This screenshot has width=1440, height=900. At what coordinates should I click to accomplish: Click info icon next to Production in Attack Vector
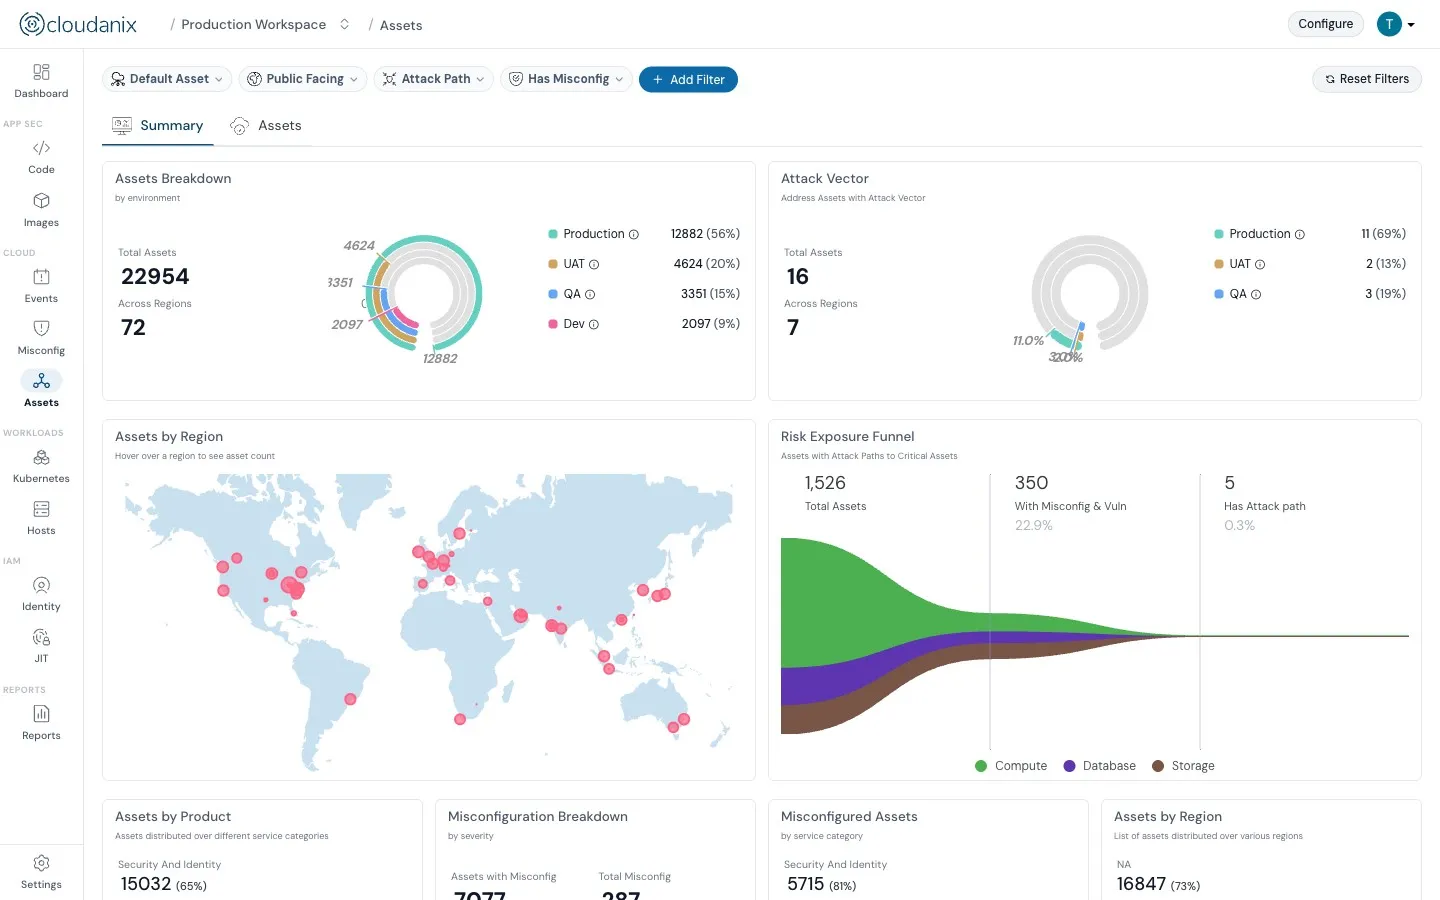[1300, 234]
